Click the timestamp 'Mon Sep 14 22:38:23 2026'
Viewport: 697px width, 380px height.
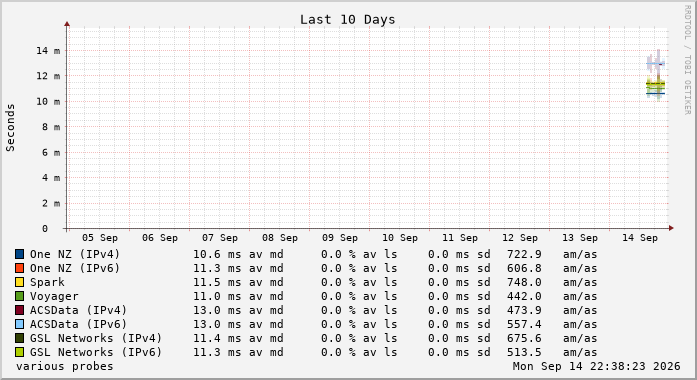[597, 366]
